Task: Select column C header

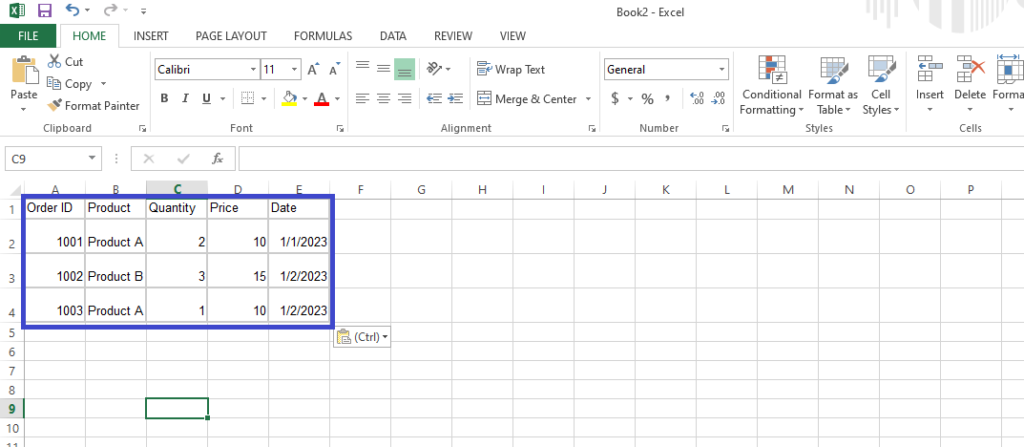Action: (x=177, y=190)
